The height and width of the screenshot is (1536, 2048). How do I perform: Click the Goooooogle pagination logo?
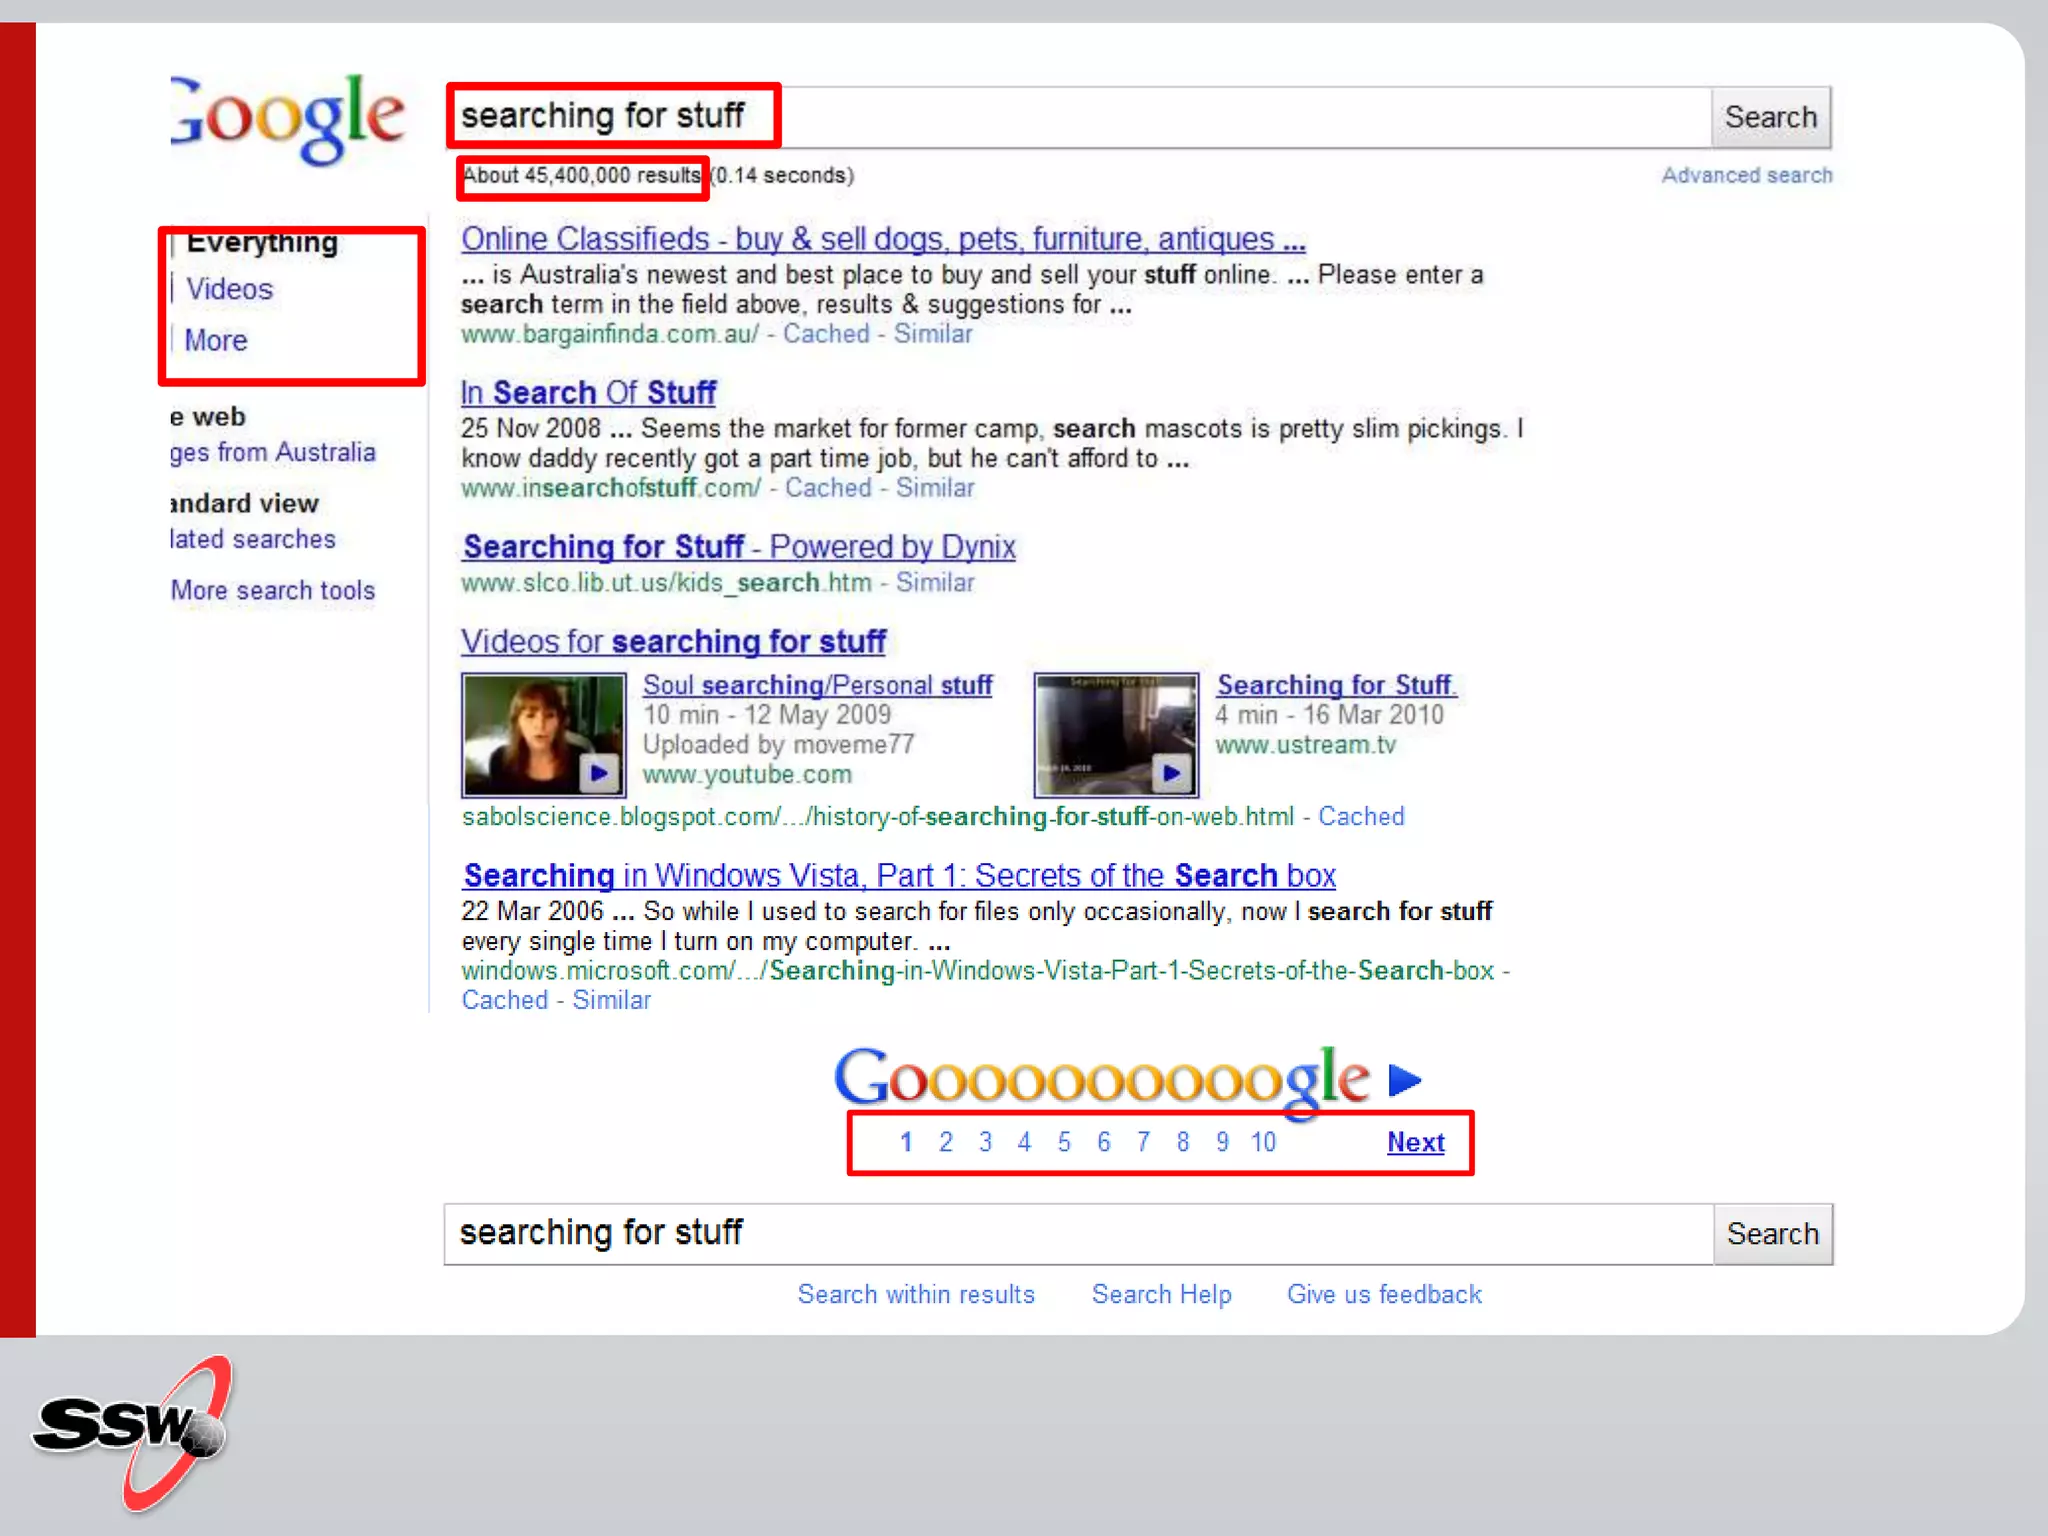1100,1078
